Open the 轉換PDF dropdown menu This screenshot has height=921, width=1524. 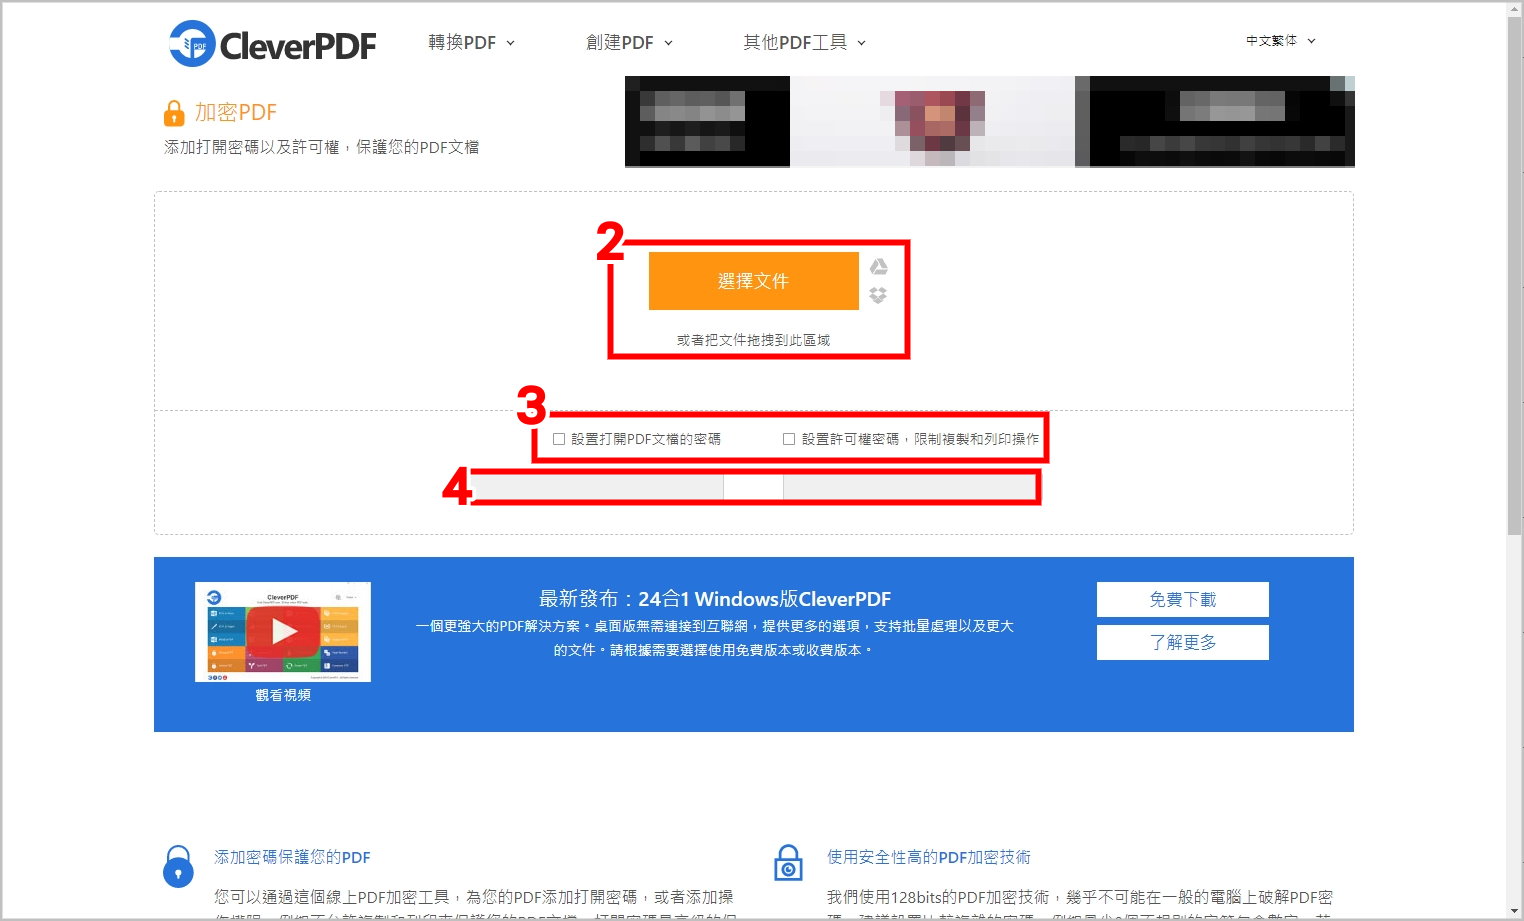(x=471, y=43)
